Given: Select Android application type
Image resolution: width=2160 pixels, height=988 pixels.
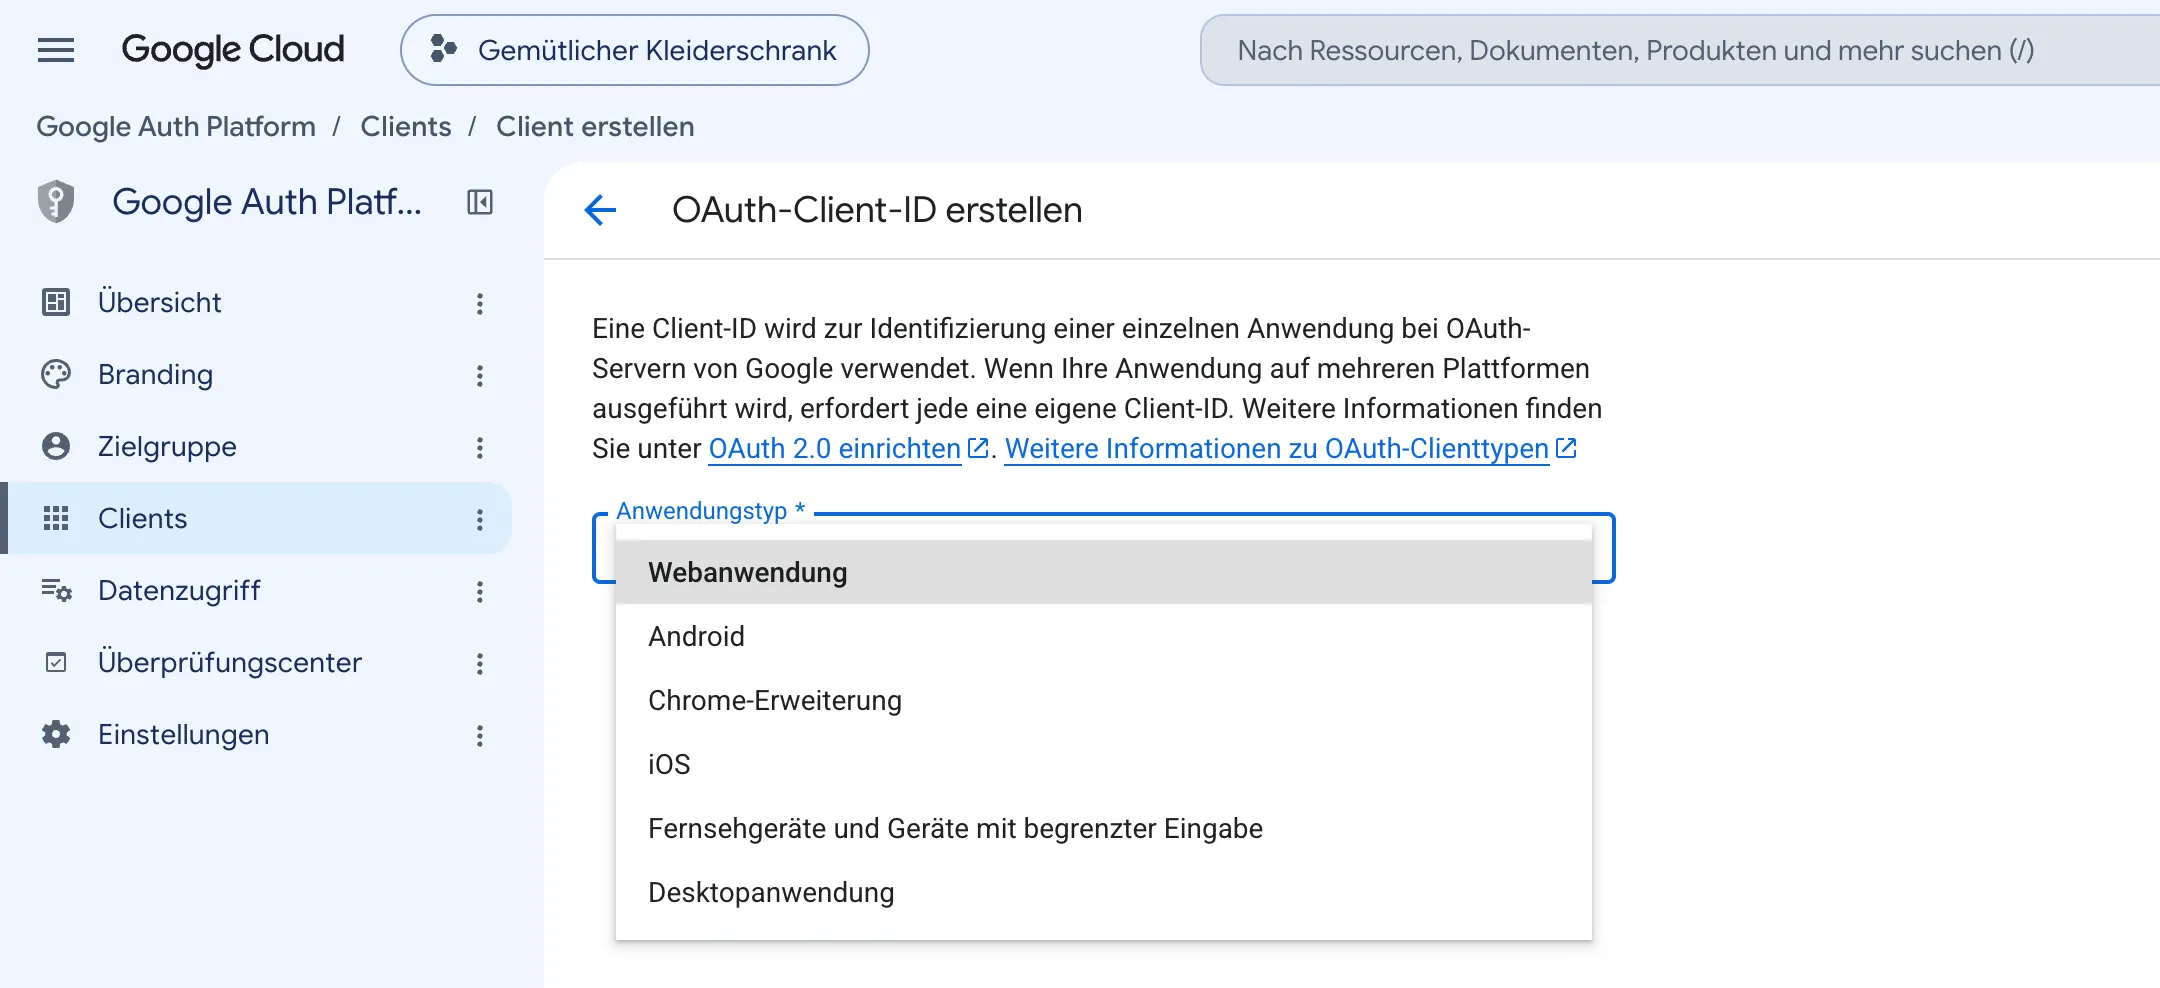Looking at the screenshot, I should tap(1104, 636).
